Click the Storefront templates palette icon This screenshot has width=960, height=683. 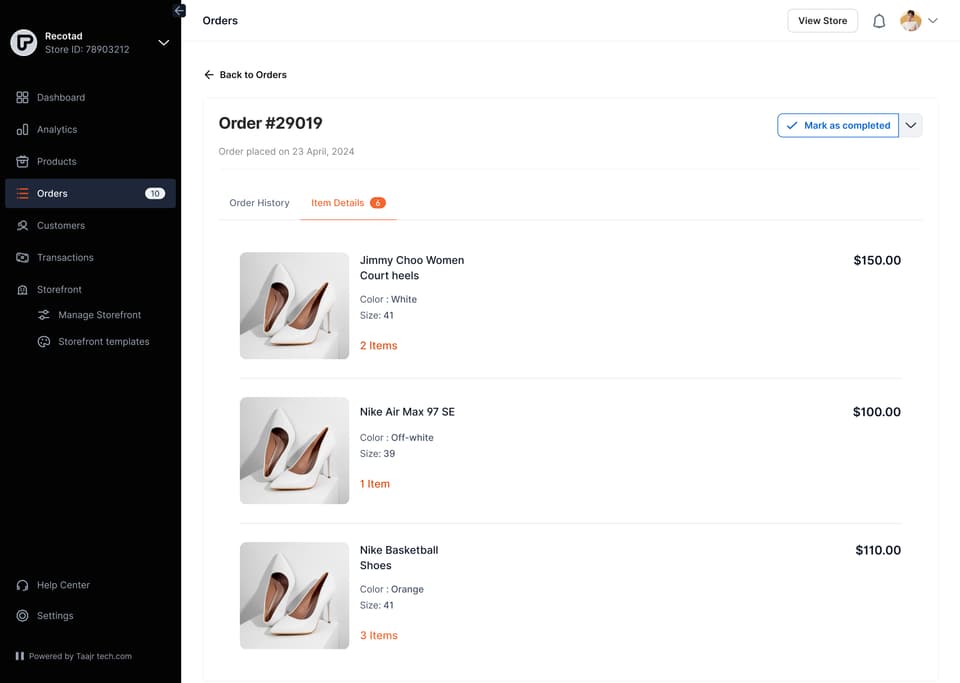[44, 342]
